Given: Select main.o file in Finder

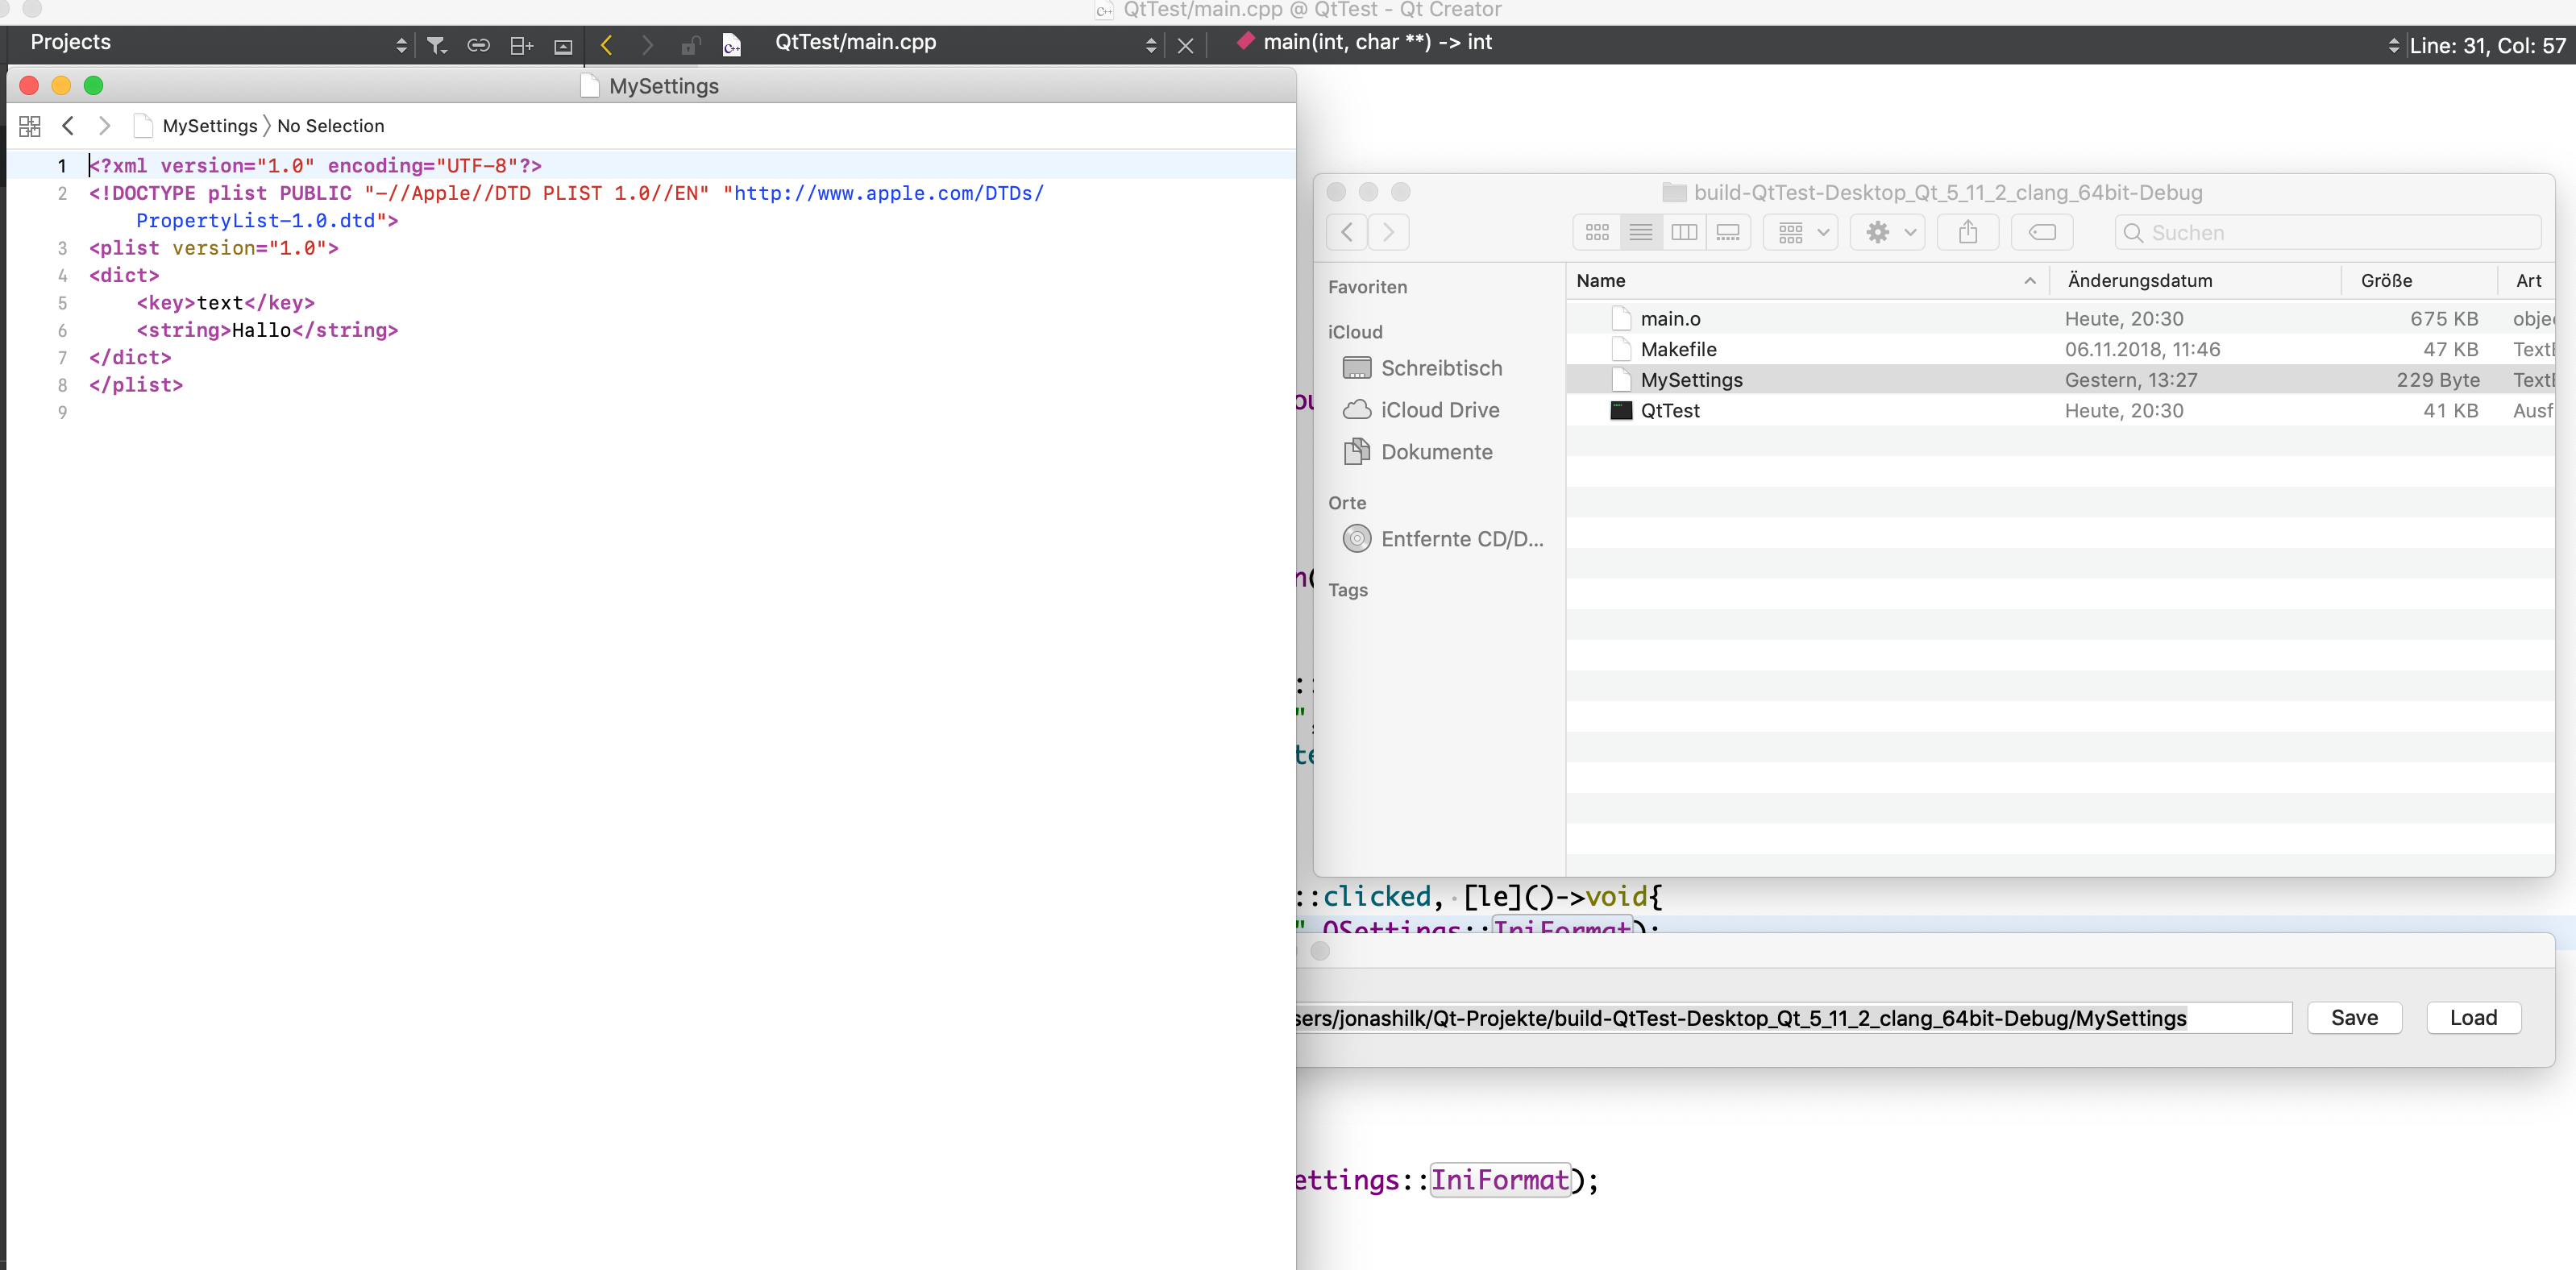Looking at the screenshot, I should click(2061, 319).
